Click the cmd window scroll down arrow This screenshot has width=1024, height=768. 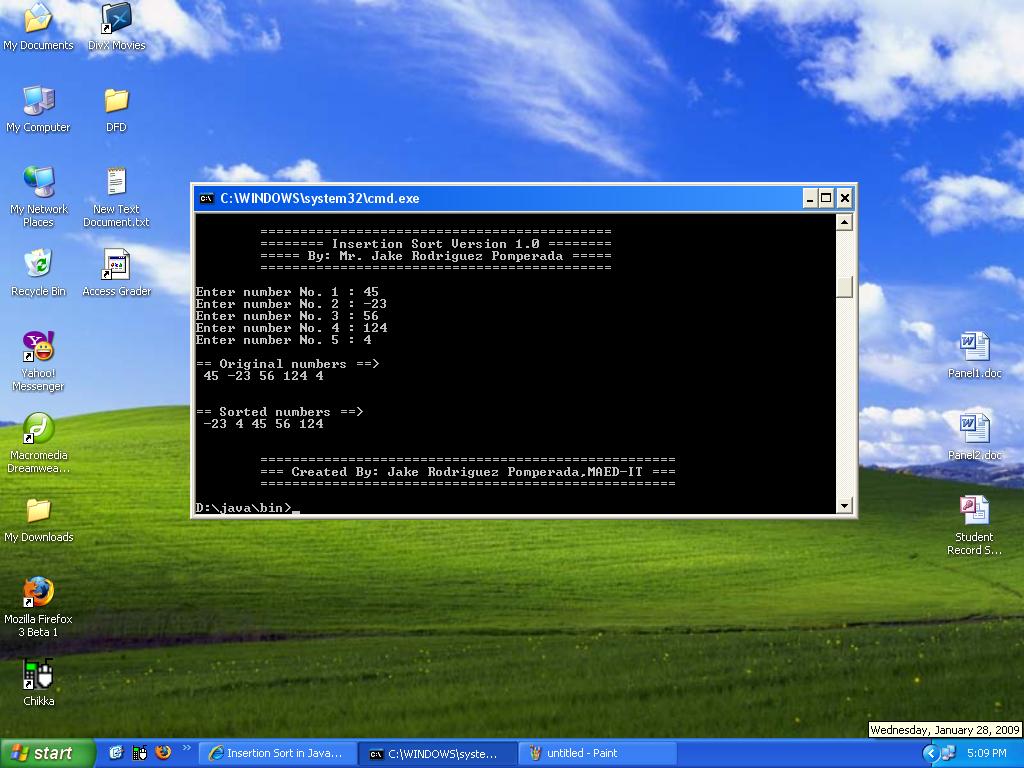(x=844, y=505)
